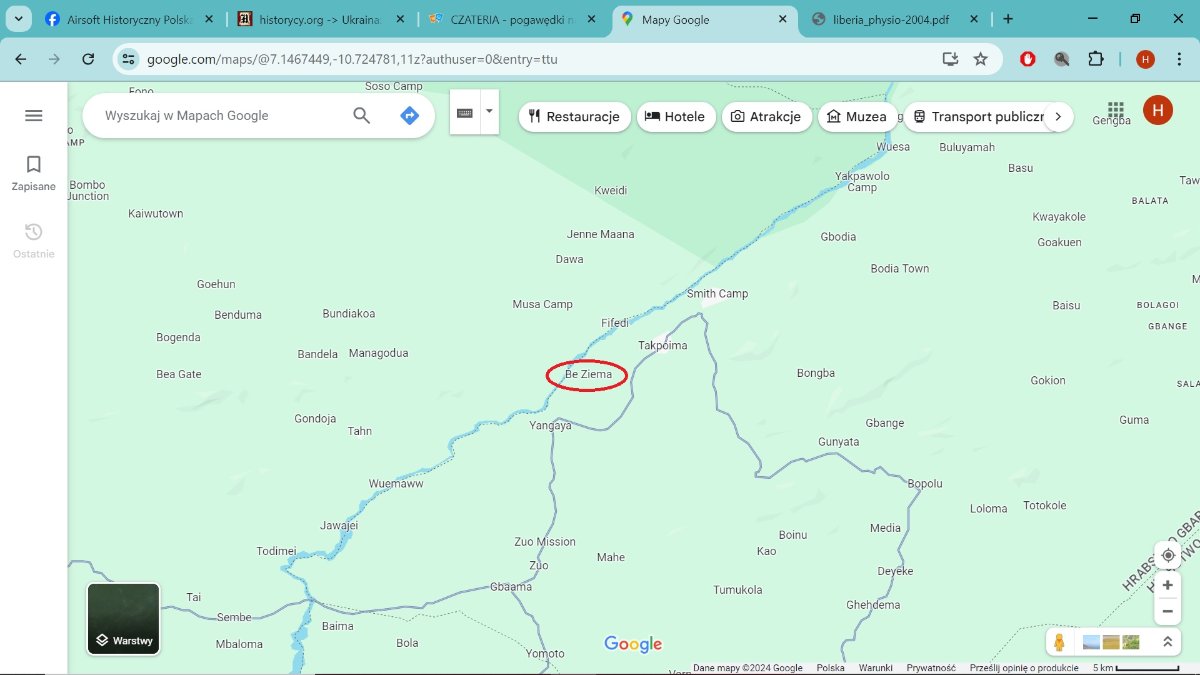Click the search magnifier icon
Viewport: 1200px width, 675px height.
pyautogui.click(x=362, y=116)
